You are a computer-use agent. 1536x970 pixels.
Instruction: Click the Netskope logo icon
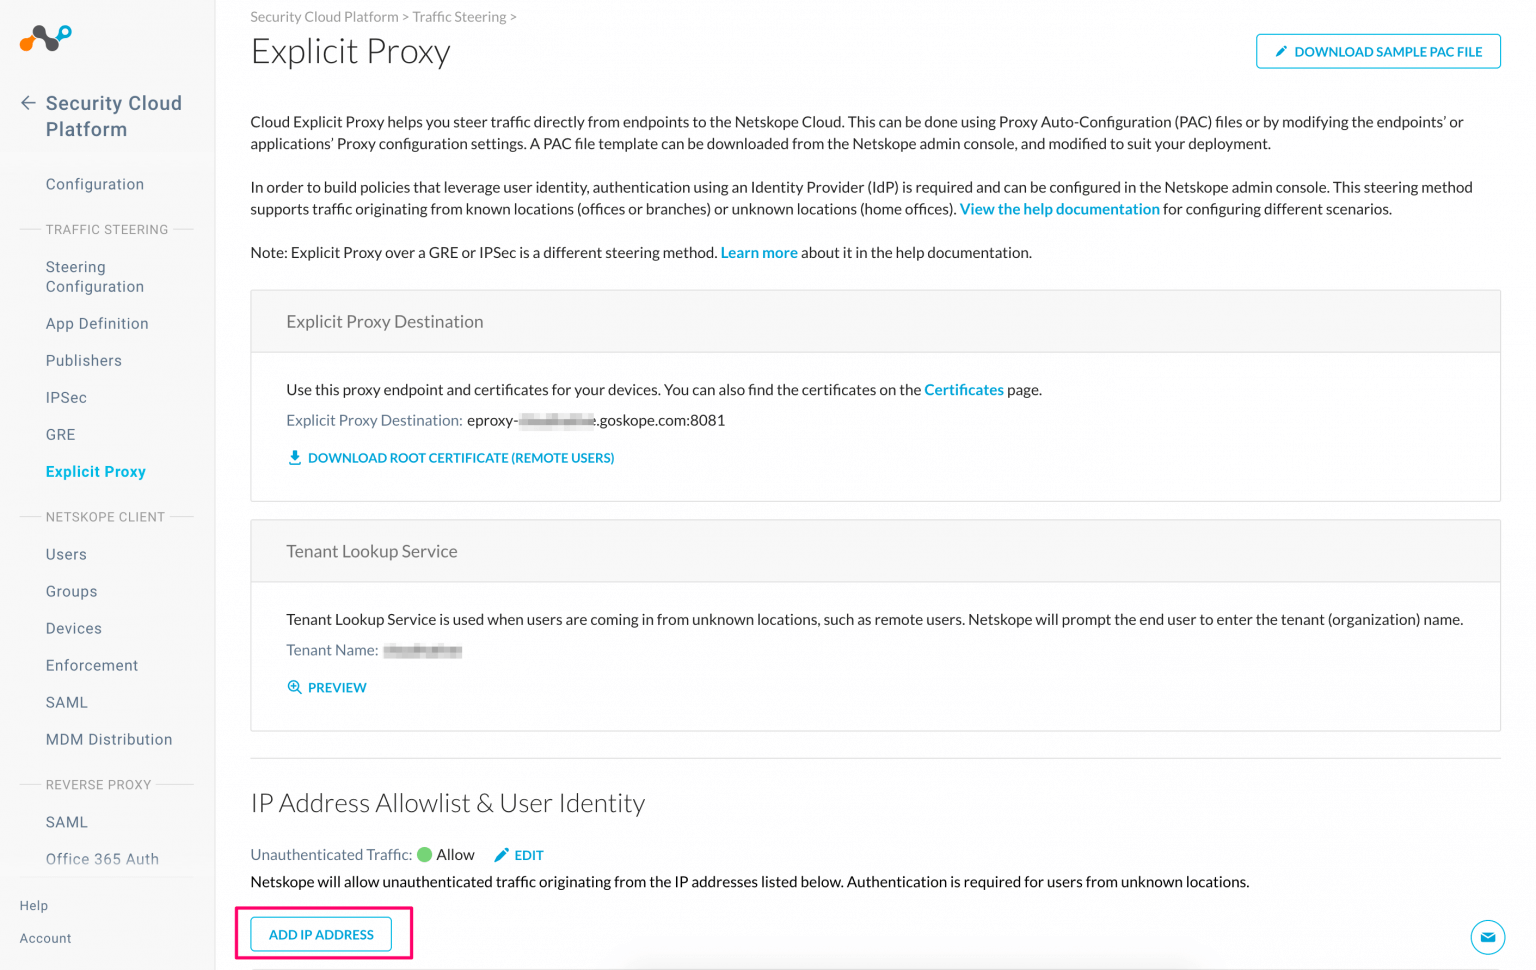pyautogui.click(x=44, y=38)
